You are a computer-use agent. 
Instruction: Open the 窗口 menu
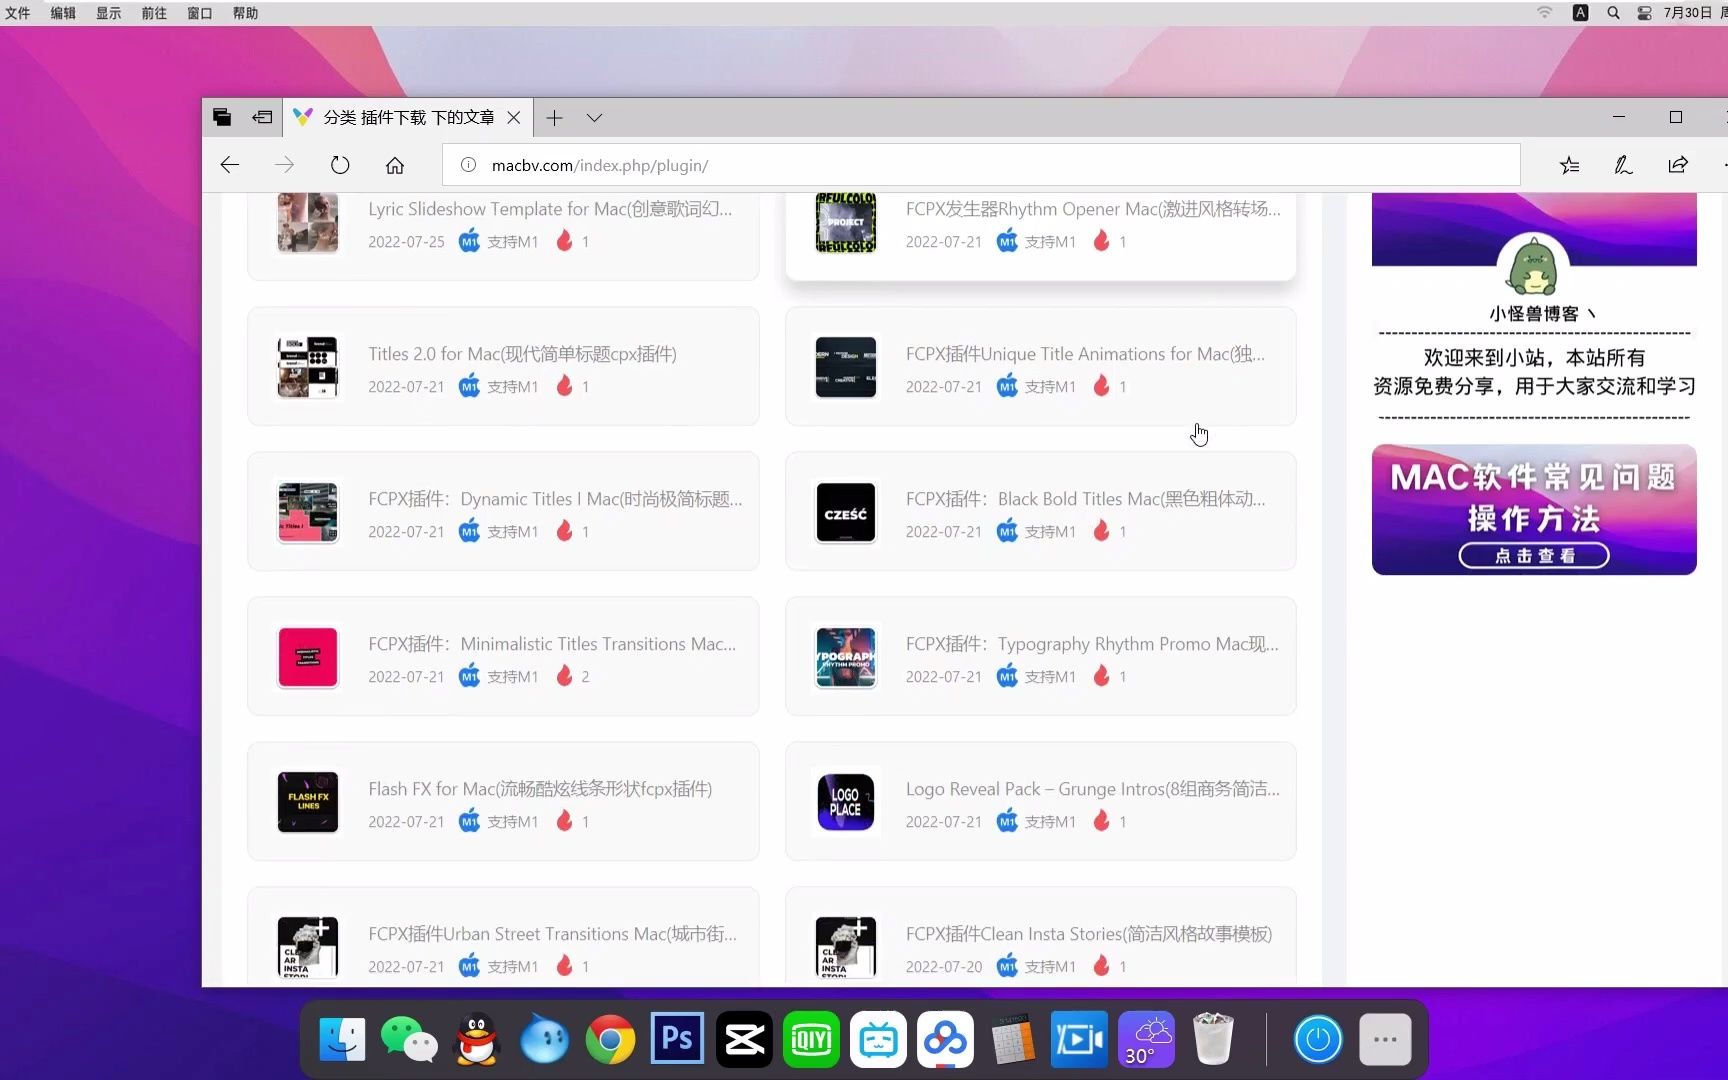200,13
